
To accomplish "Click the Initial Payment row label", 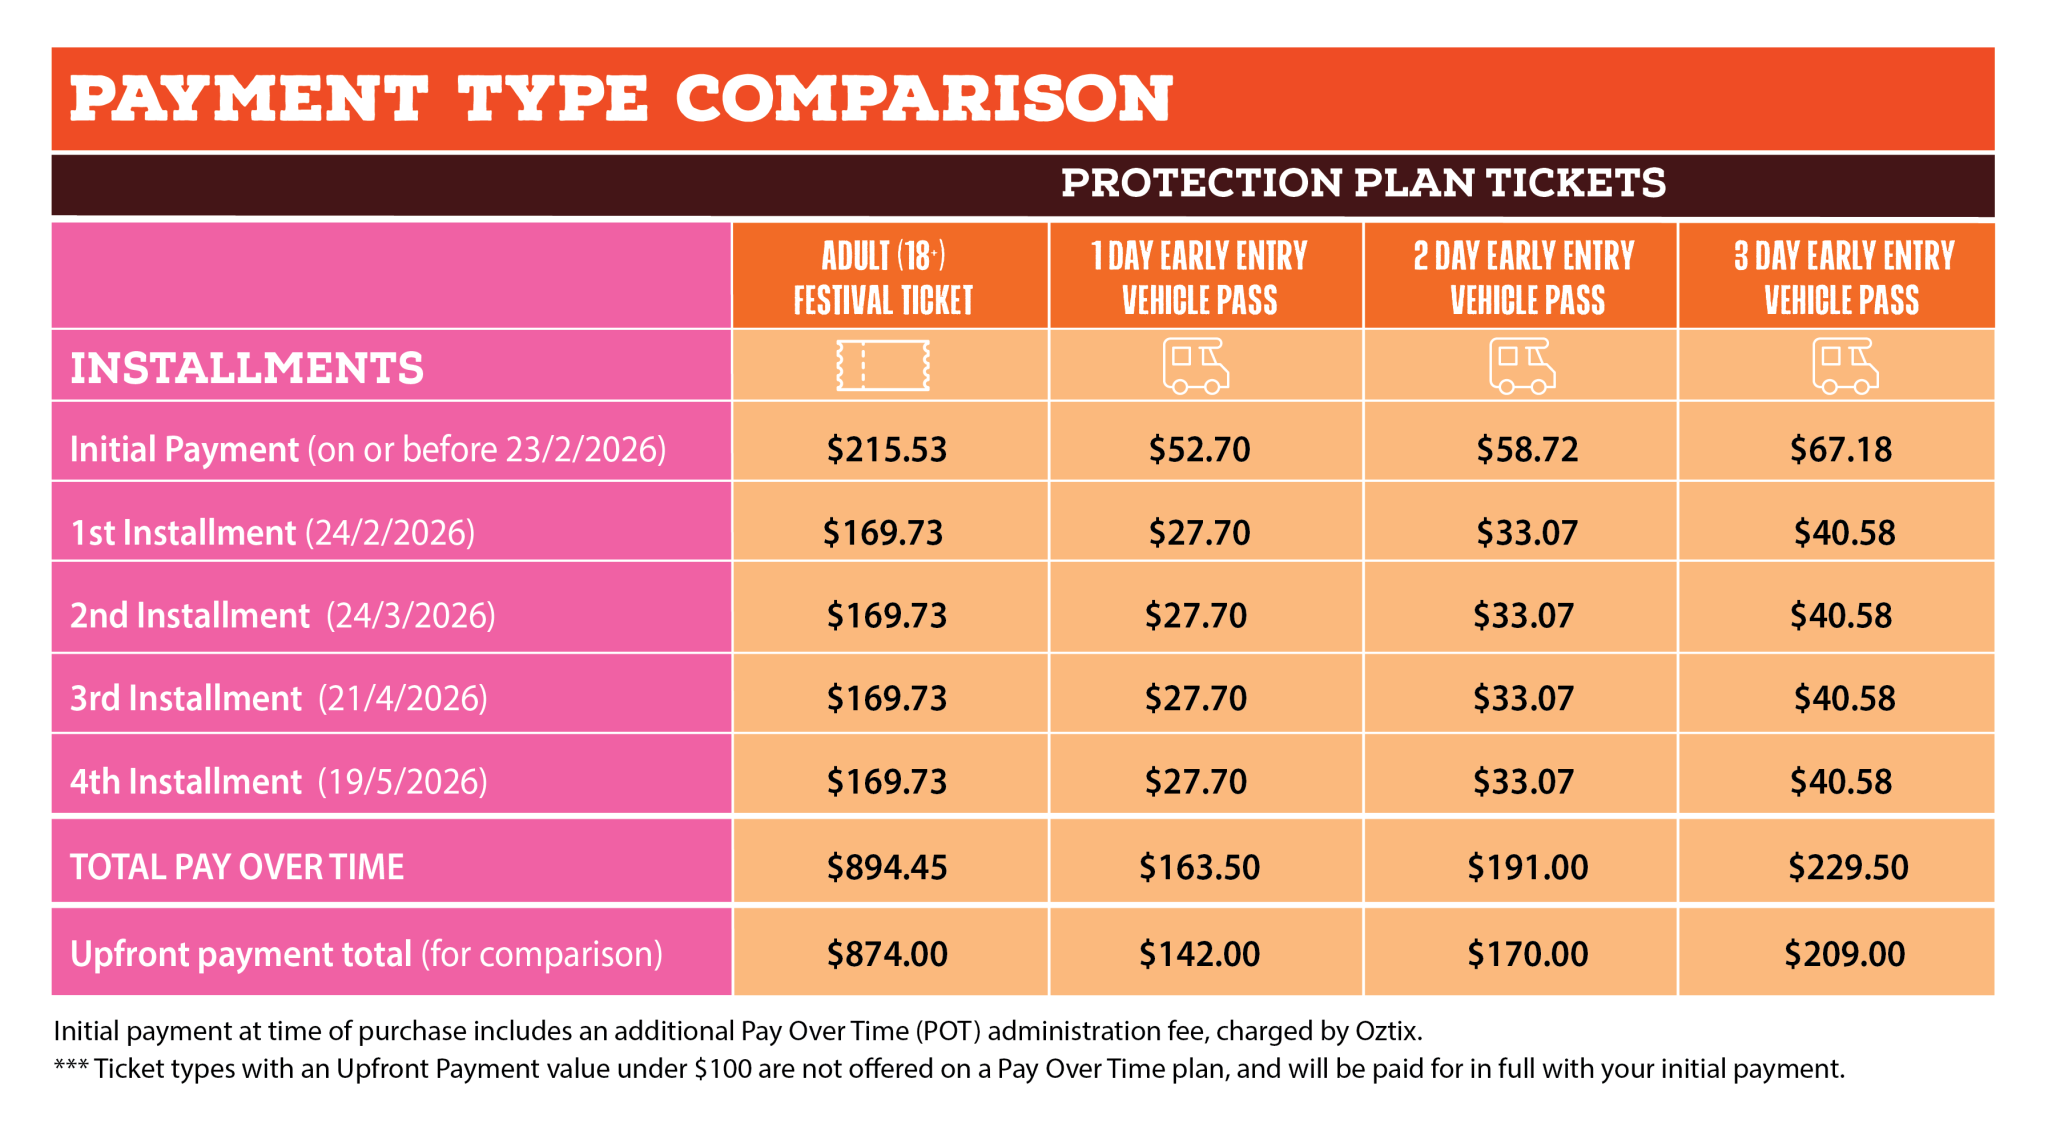I will coord(367,449).
